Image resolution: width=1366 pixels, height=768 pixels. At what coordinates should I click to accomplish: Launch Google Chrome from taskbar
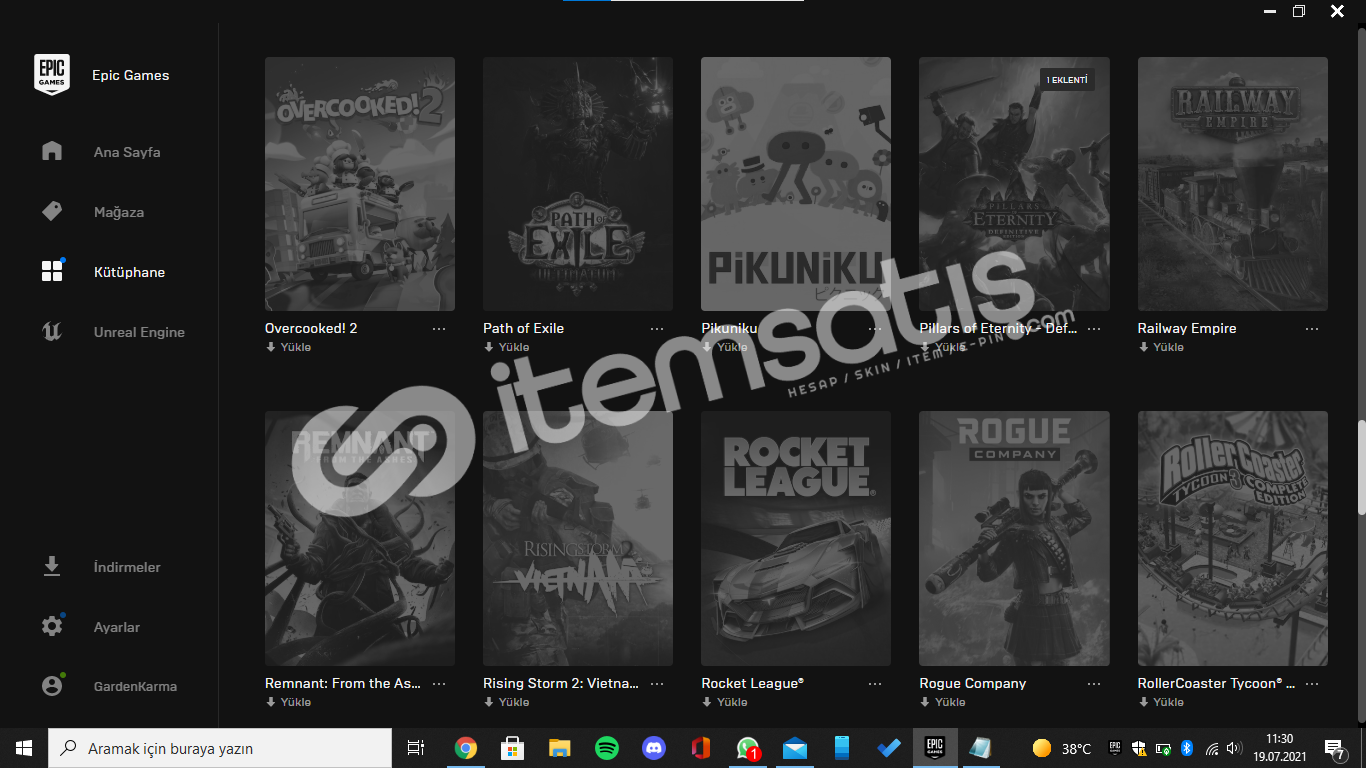(x=465, y=748)
